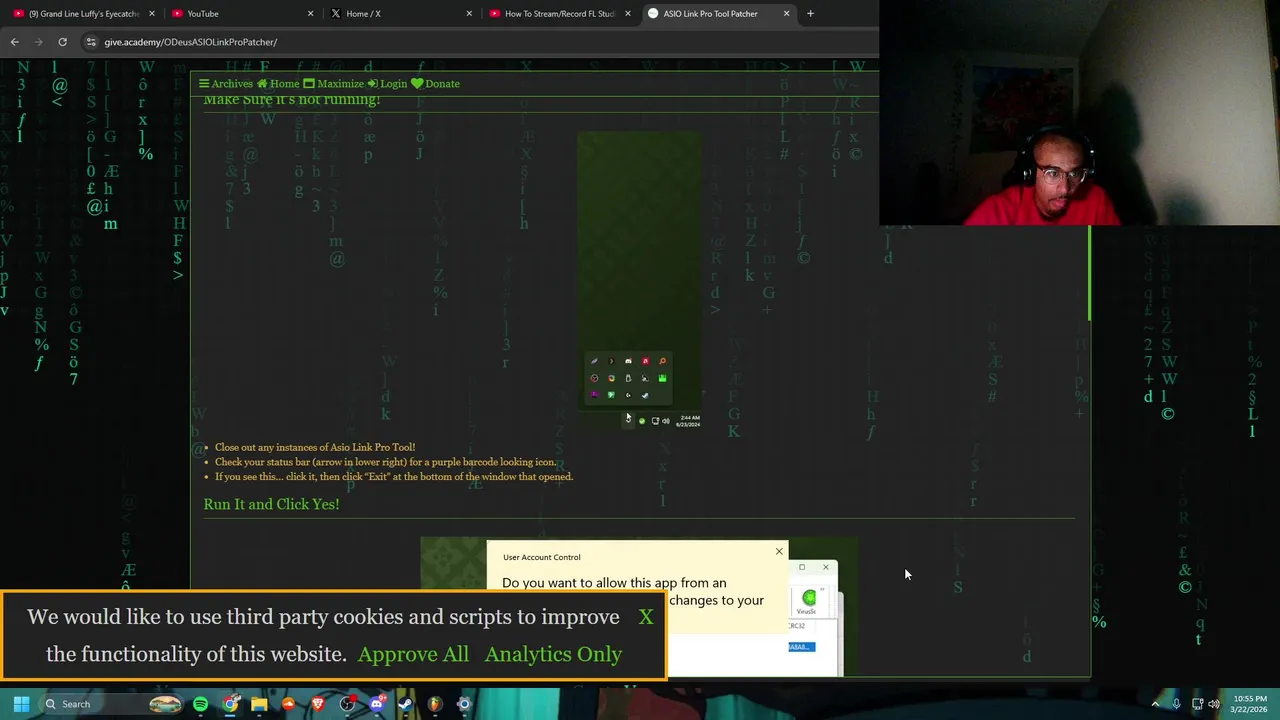The image size is (1280, 720).
Task: Go back in browser history
Action: pos(14,42)
